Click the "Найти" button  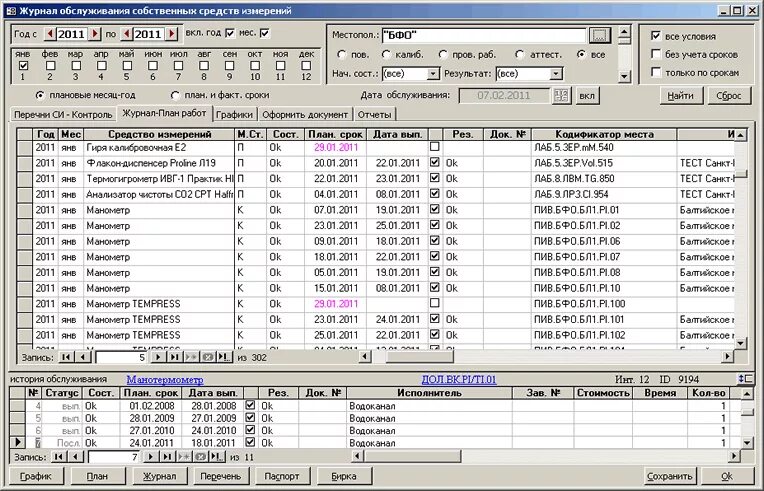680,96
